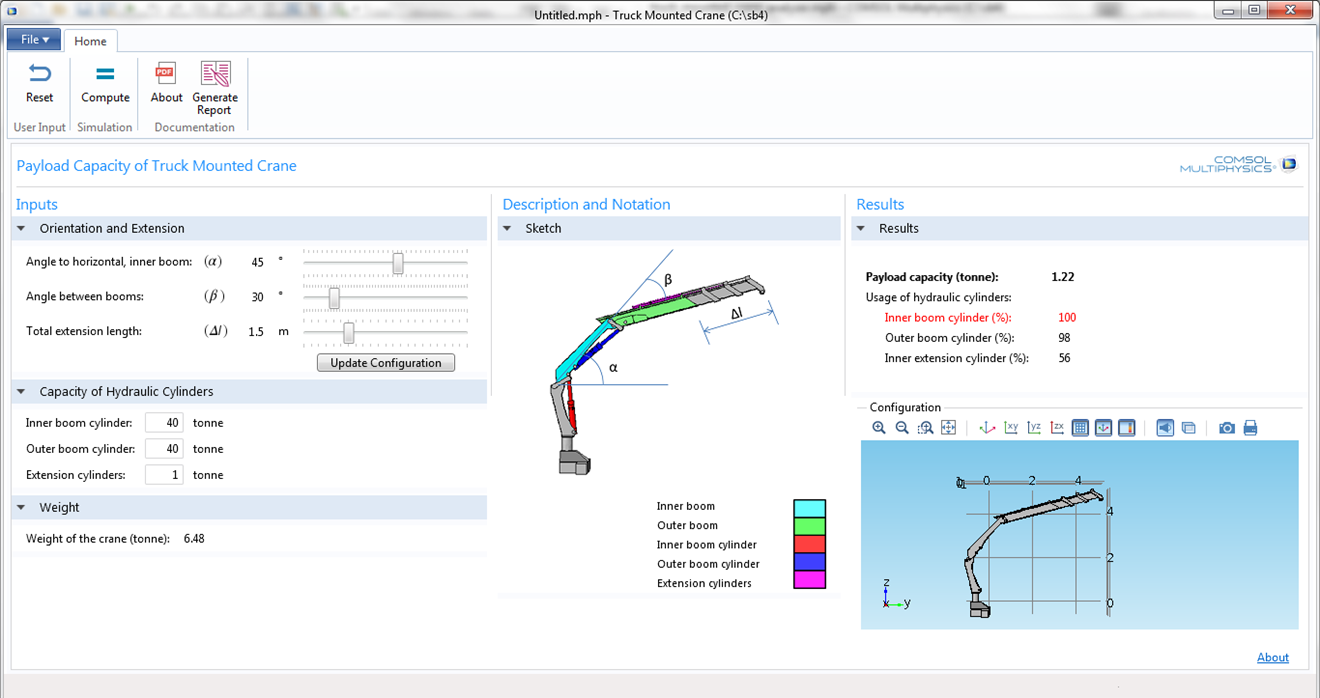The width and height of the screenshot is (1320, 698).
Task: Click the Zoom In icon in Configuration toolbar
Action: 879,428
